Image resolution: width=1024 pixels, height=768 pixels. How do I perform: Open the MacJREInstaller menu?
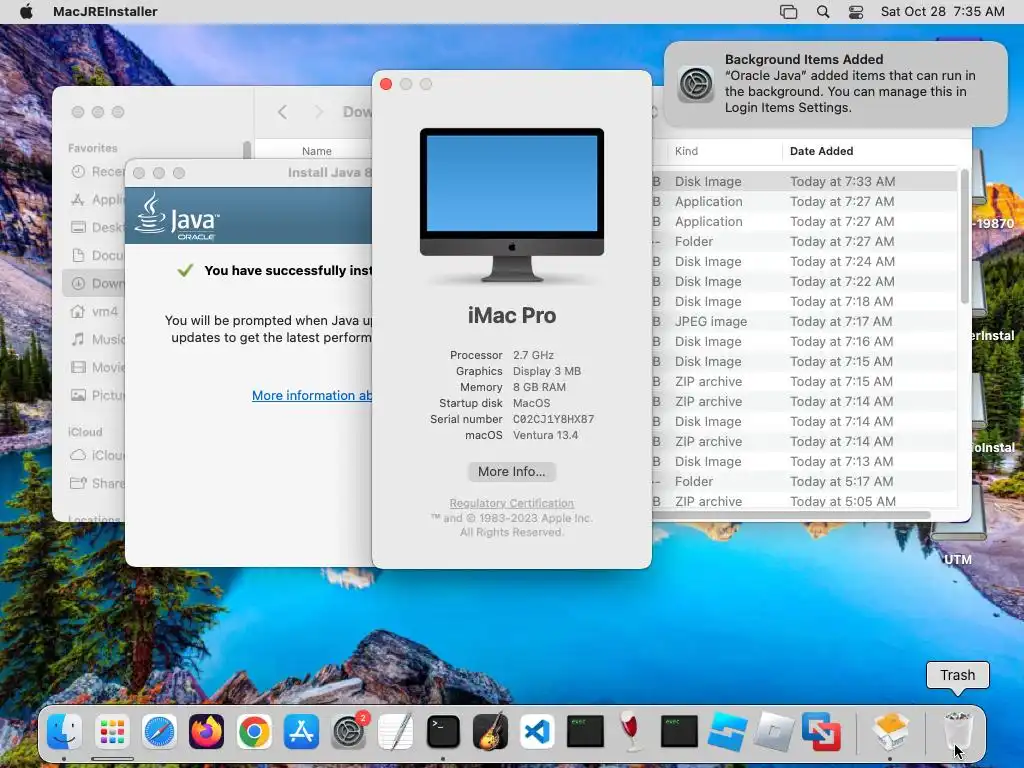tap(105, 11)
